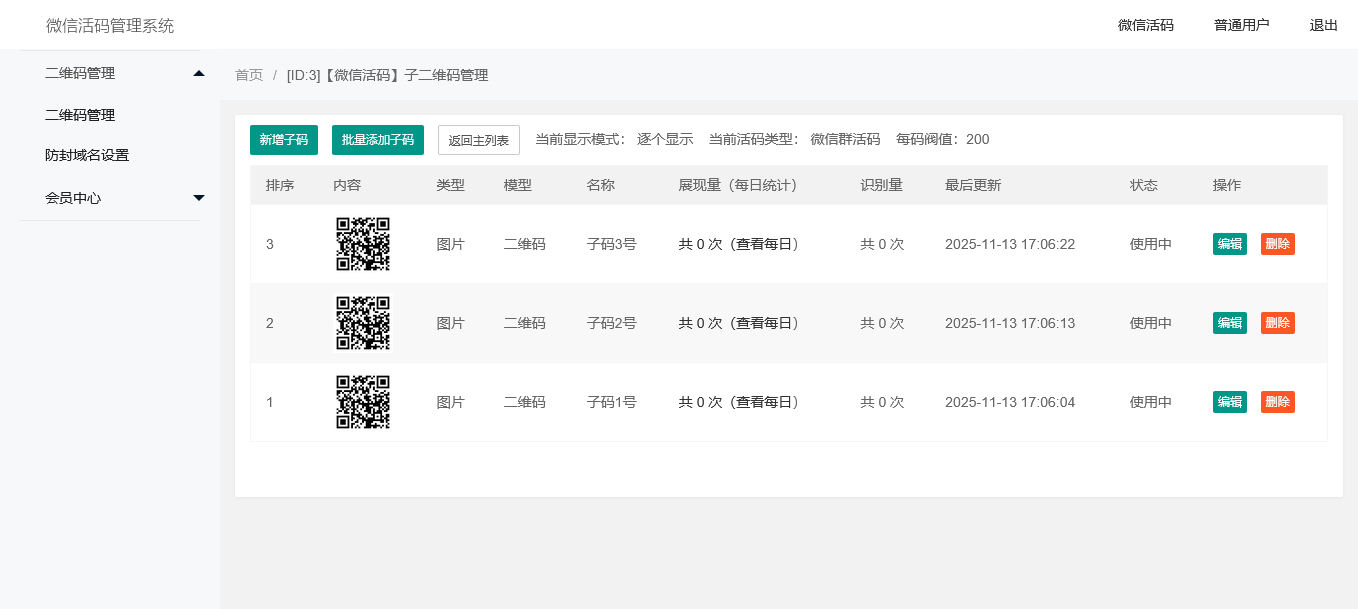This screenshot has height=609, width=1358.
Task: Click the 批量添加子码 button
Action: (x=378, y=140)
